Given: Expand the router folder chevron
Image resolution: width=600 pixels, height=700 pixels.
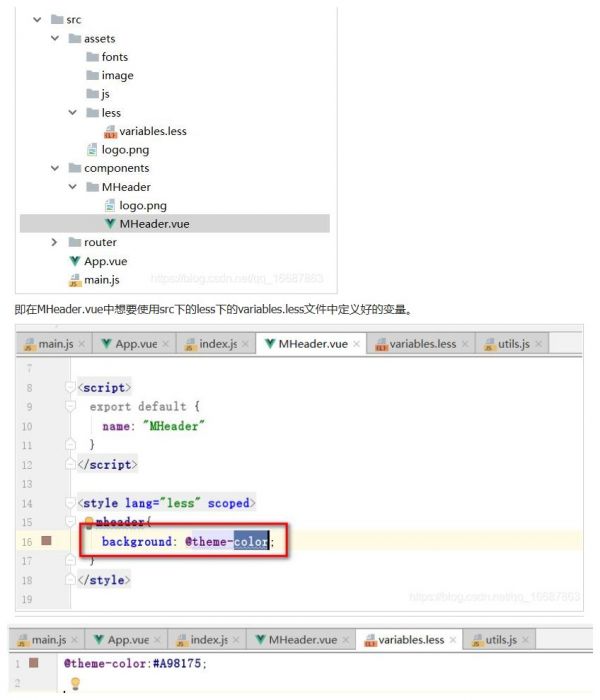Looking at the screenshot, I should point(54,242).
